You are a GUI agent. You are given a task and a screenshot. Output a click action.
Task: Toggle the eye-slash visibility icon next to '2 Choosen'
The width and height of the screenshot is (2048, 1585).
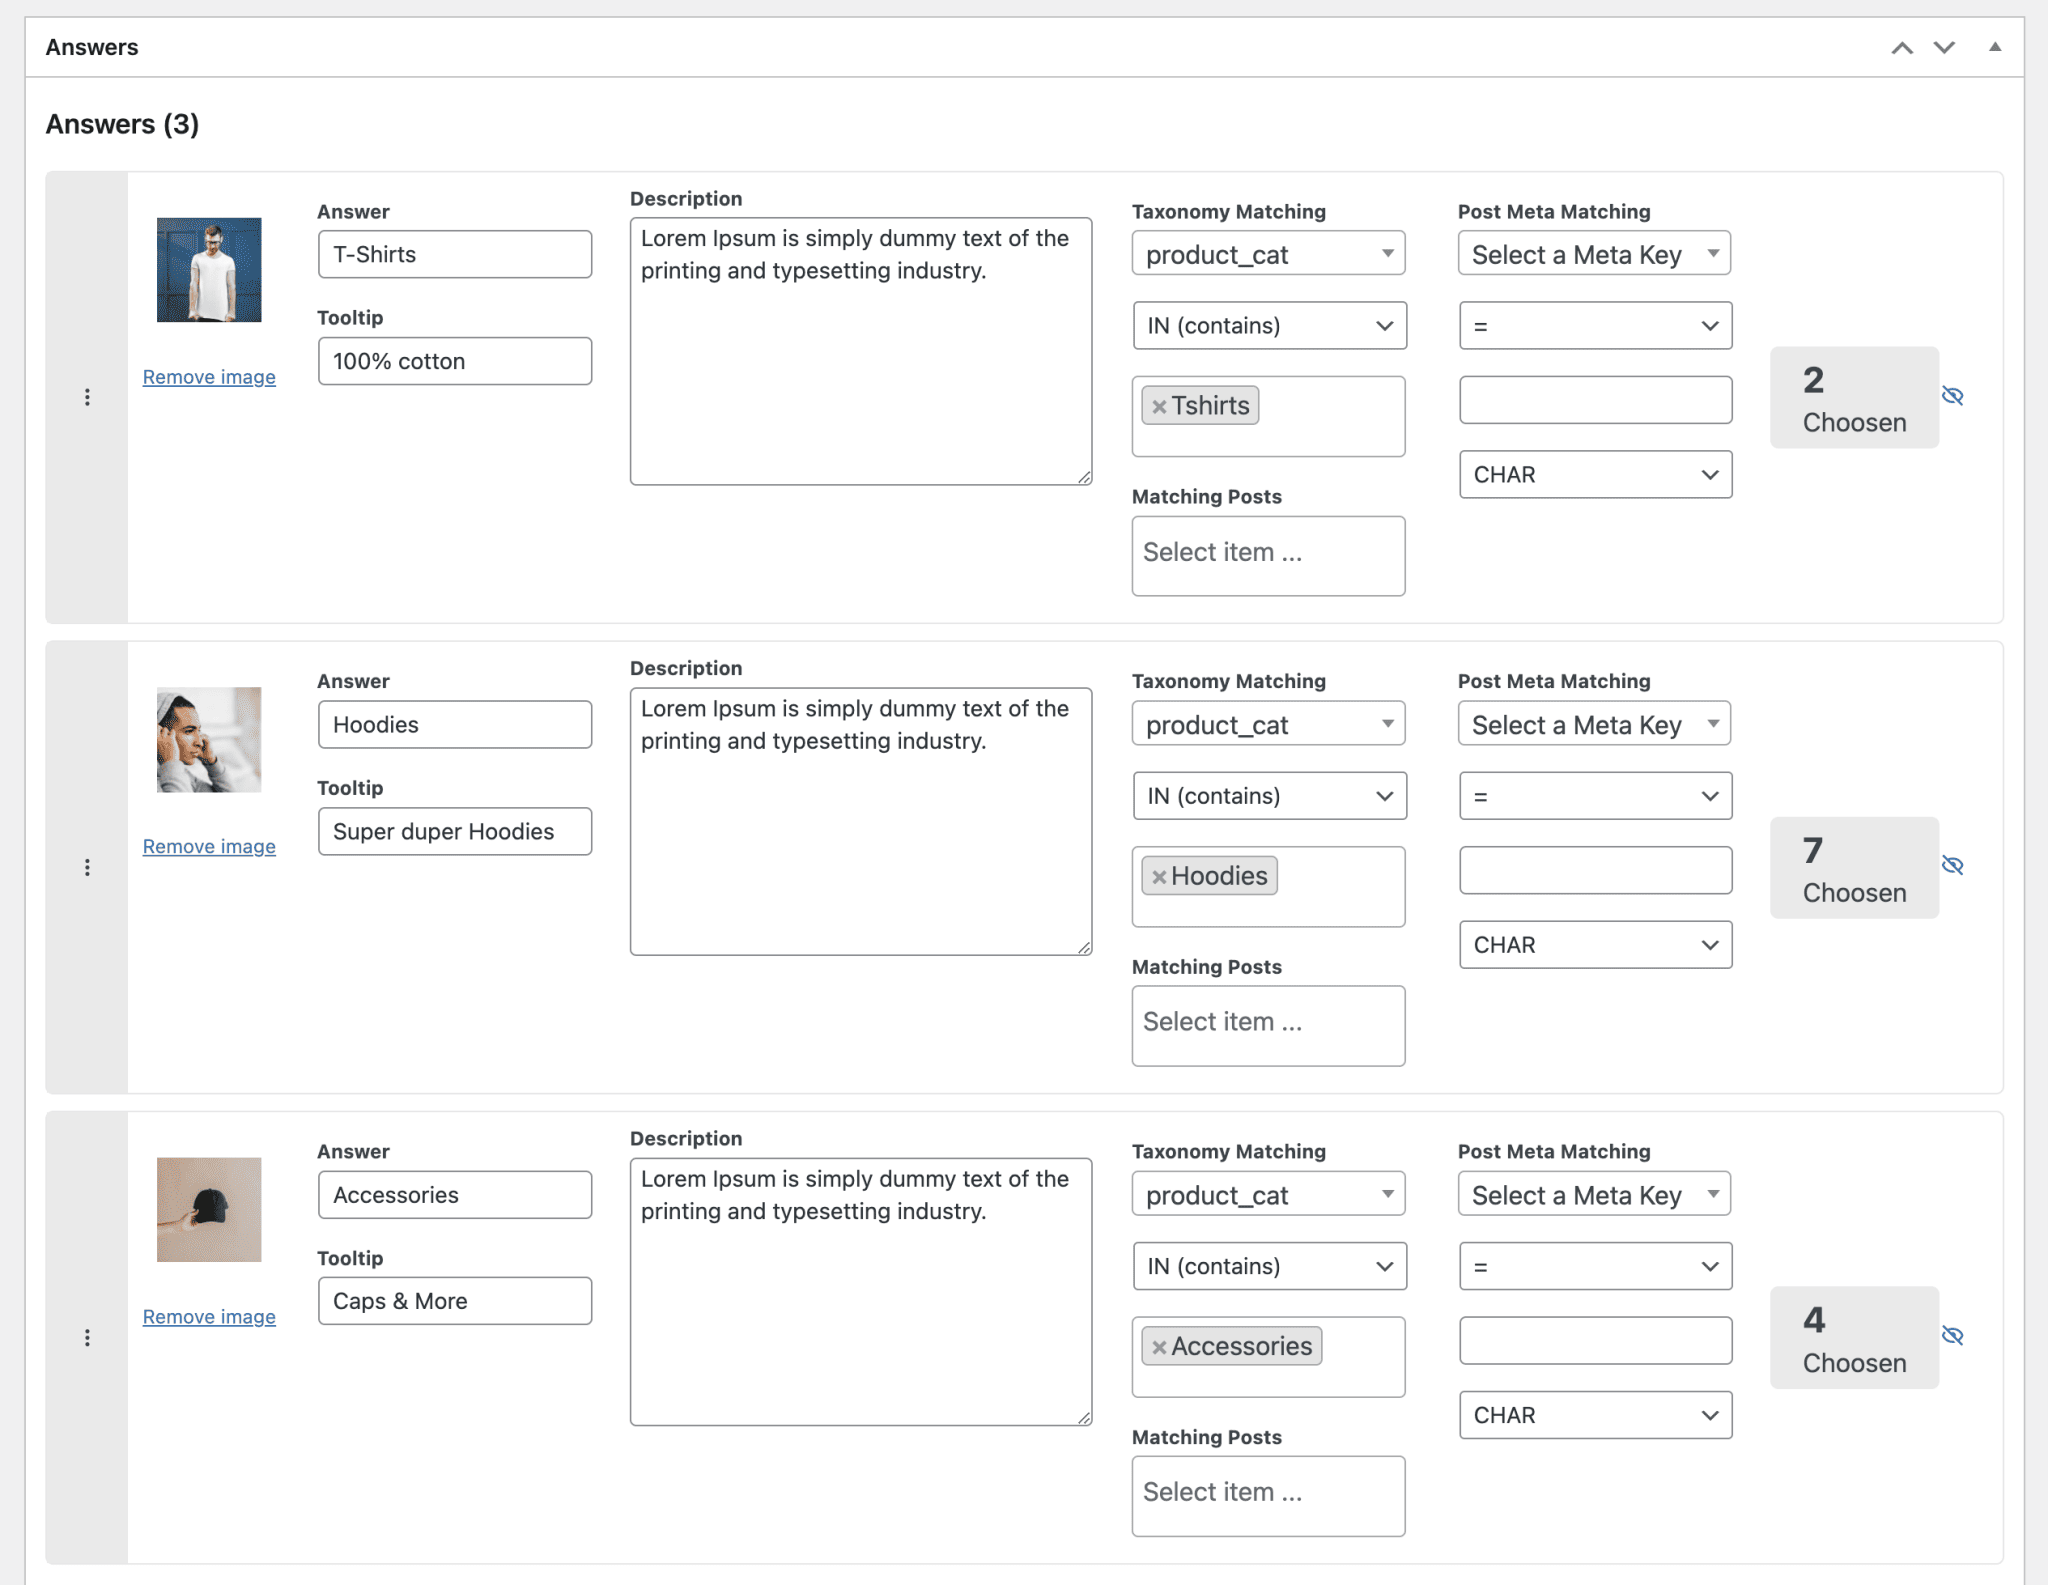1953,396
